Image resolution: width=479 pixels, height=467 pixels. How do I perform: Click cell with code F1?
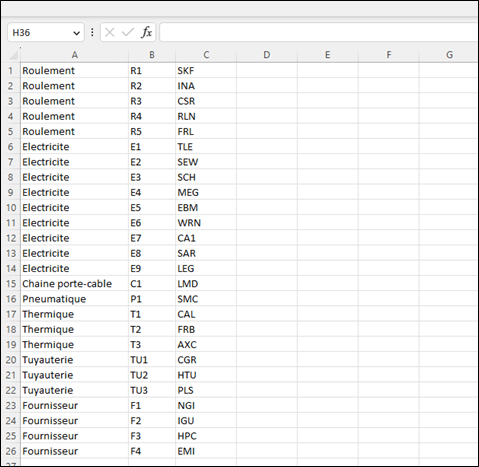[152, 405]
